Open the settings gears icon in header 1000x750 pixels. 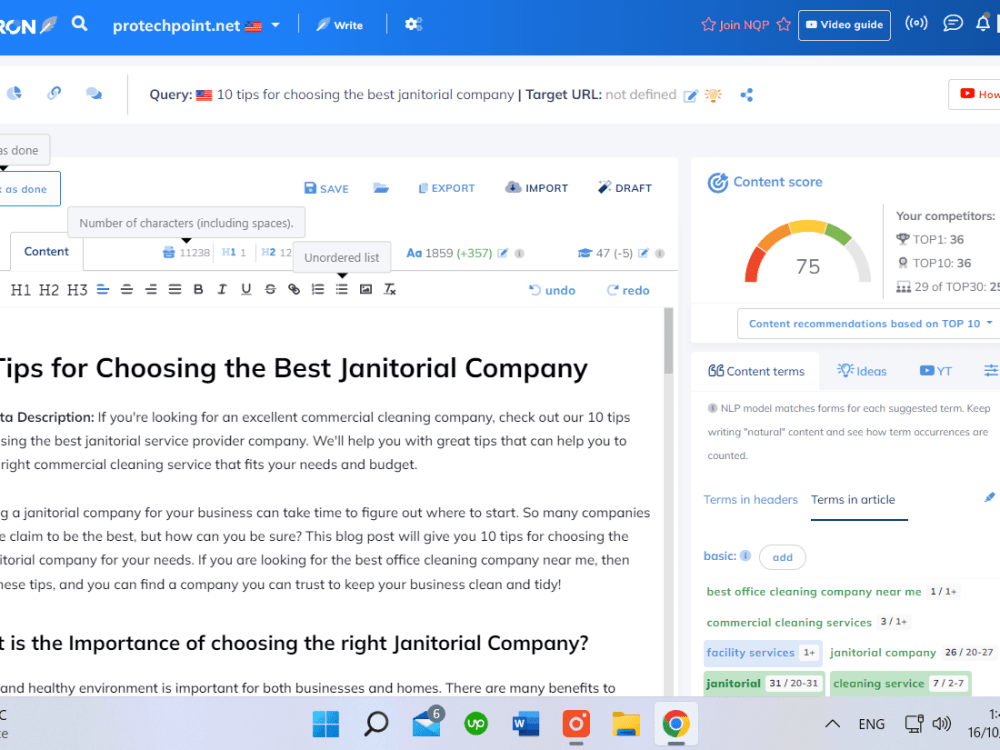pyautogui.click(x=413, y=24)
